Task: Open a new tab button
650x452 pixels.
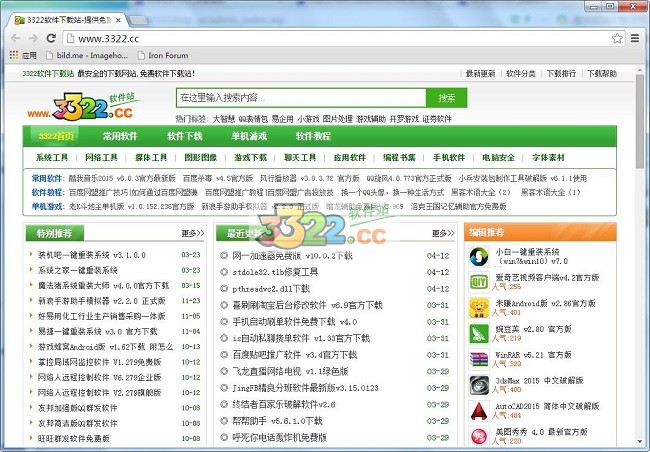Action: (138, 20)
